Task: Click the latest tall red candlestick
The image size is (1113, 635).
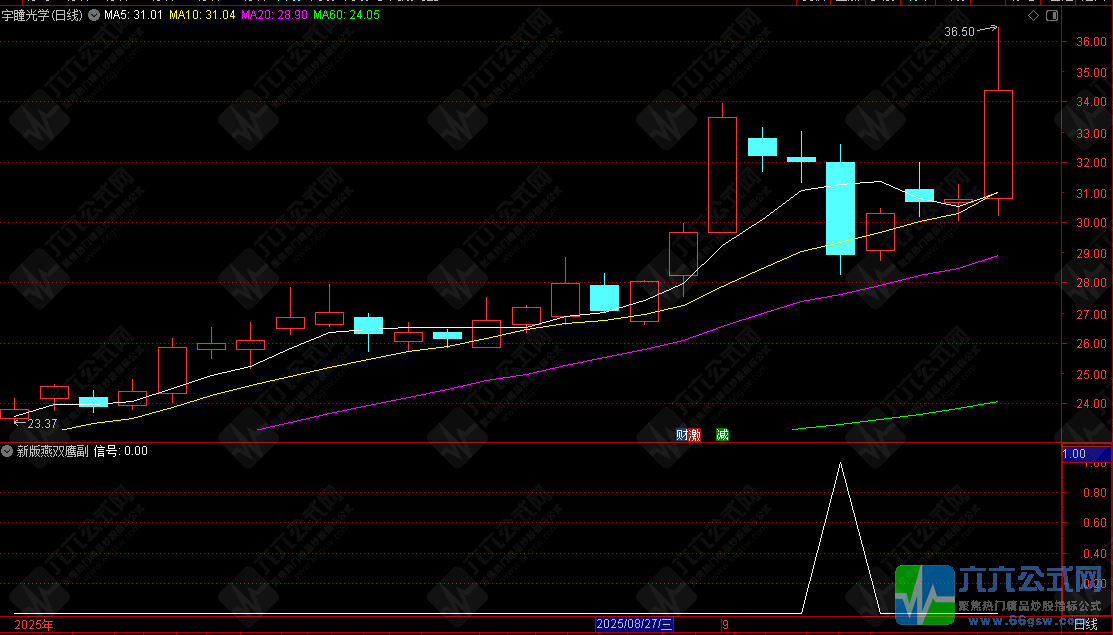Action: pos(998,144)
